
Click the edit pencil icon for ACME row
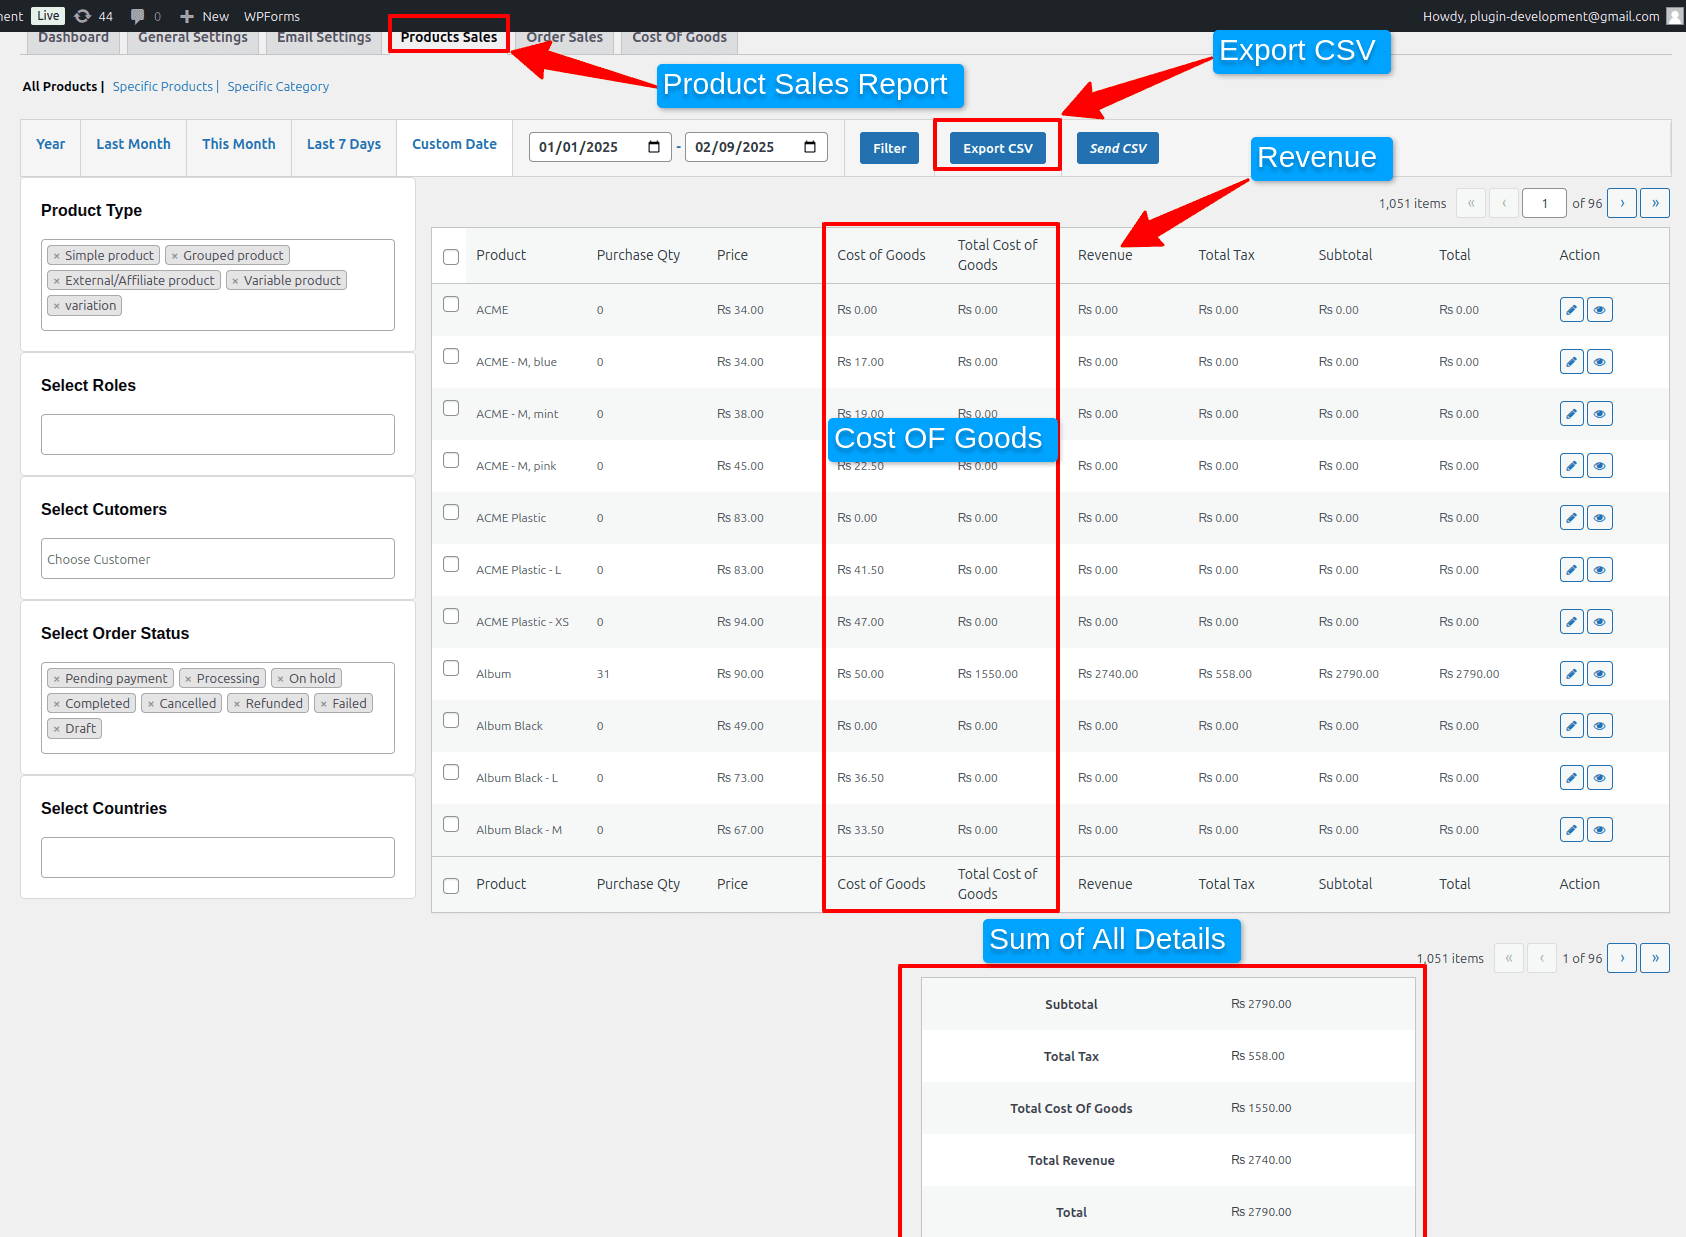[x=1571, y=310]
